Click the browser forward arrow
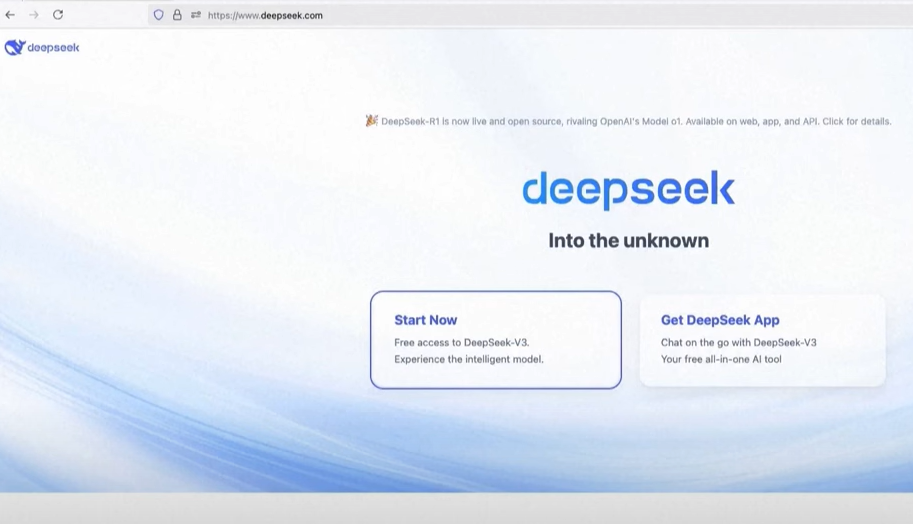Viewport: 913px width, 524px height. pyautogui.click(x=34, y=15)
